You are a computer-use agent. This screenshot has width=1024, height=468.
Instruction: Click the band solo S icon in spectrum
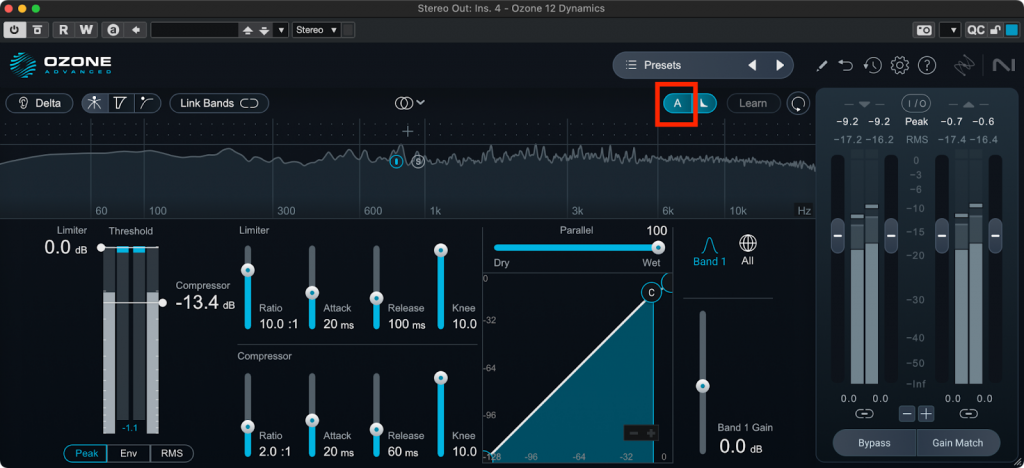[418, 160]
